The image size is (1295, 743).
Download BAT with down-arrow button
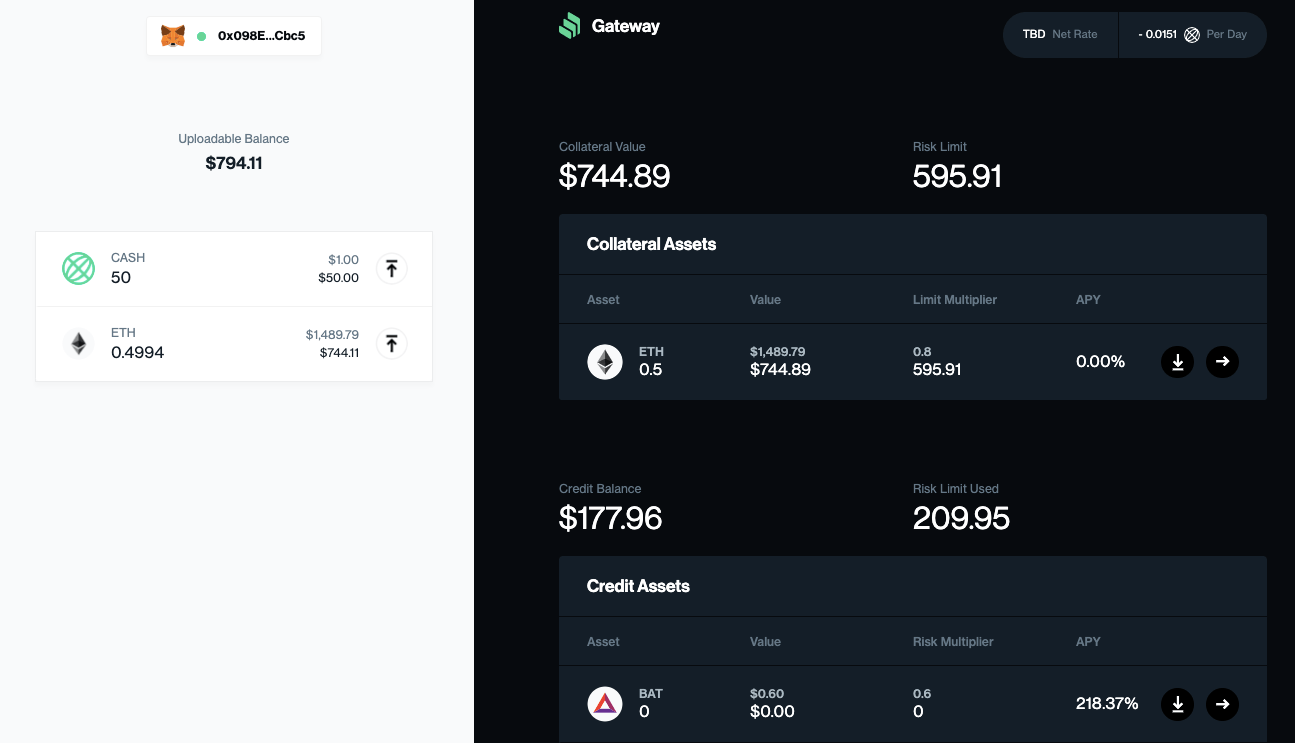click(x=1177, y=704)
